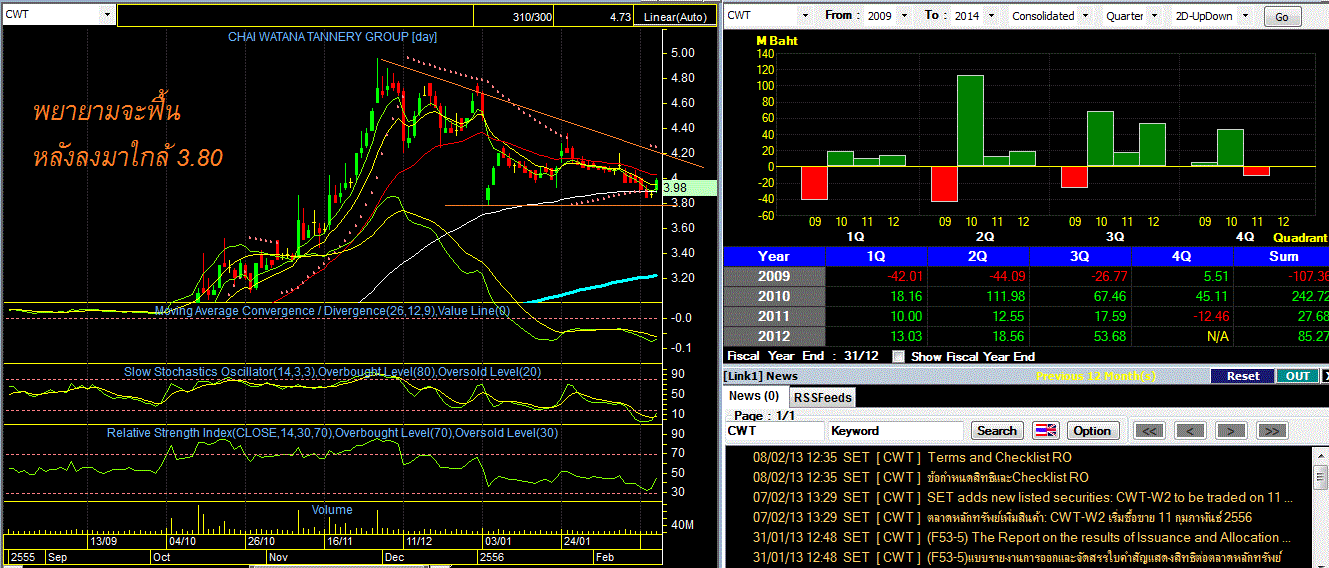Click the Sum column header

point(1282,256)
